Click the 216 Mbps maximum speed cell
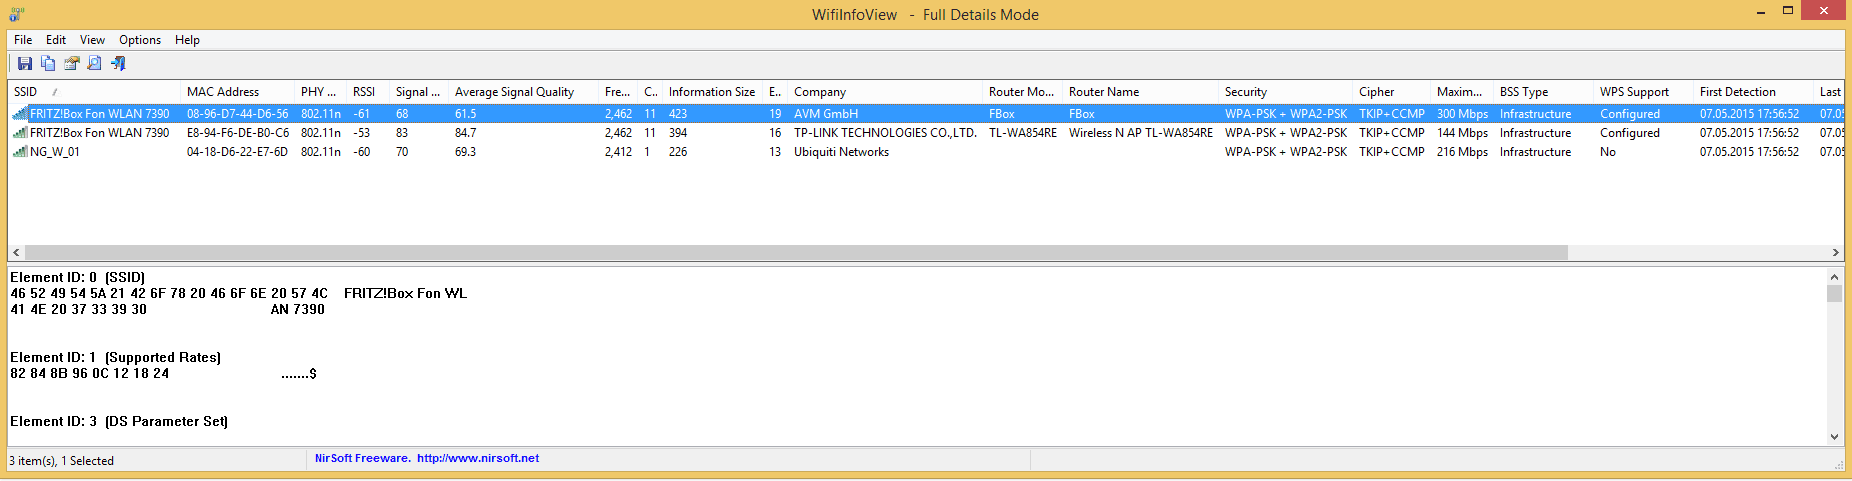 pyautogui.click(x=1462, y=152)
